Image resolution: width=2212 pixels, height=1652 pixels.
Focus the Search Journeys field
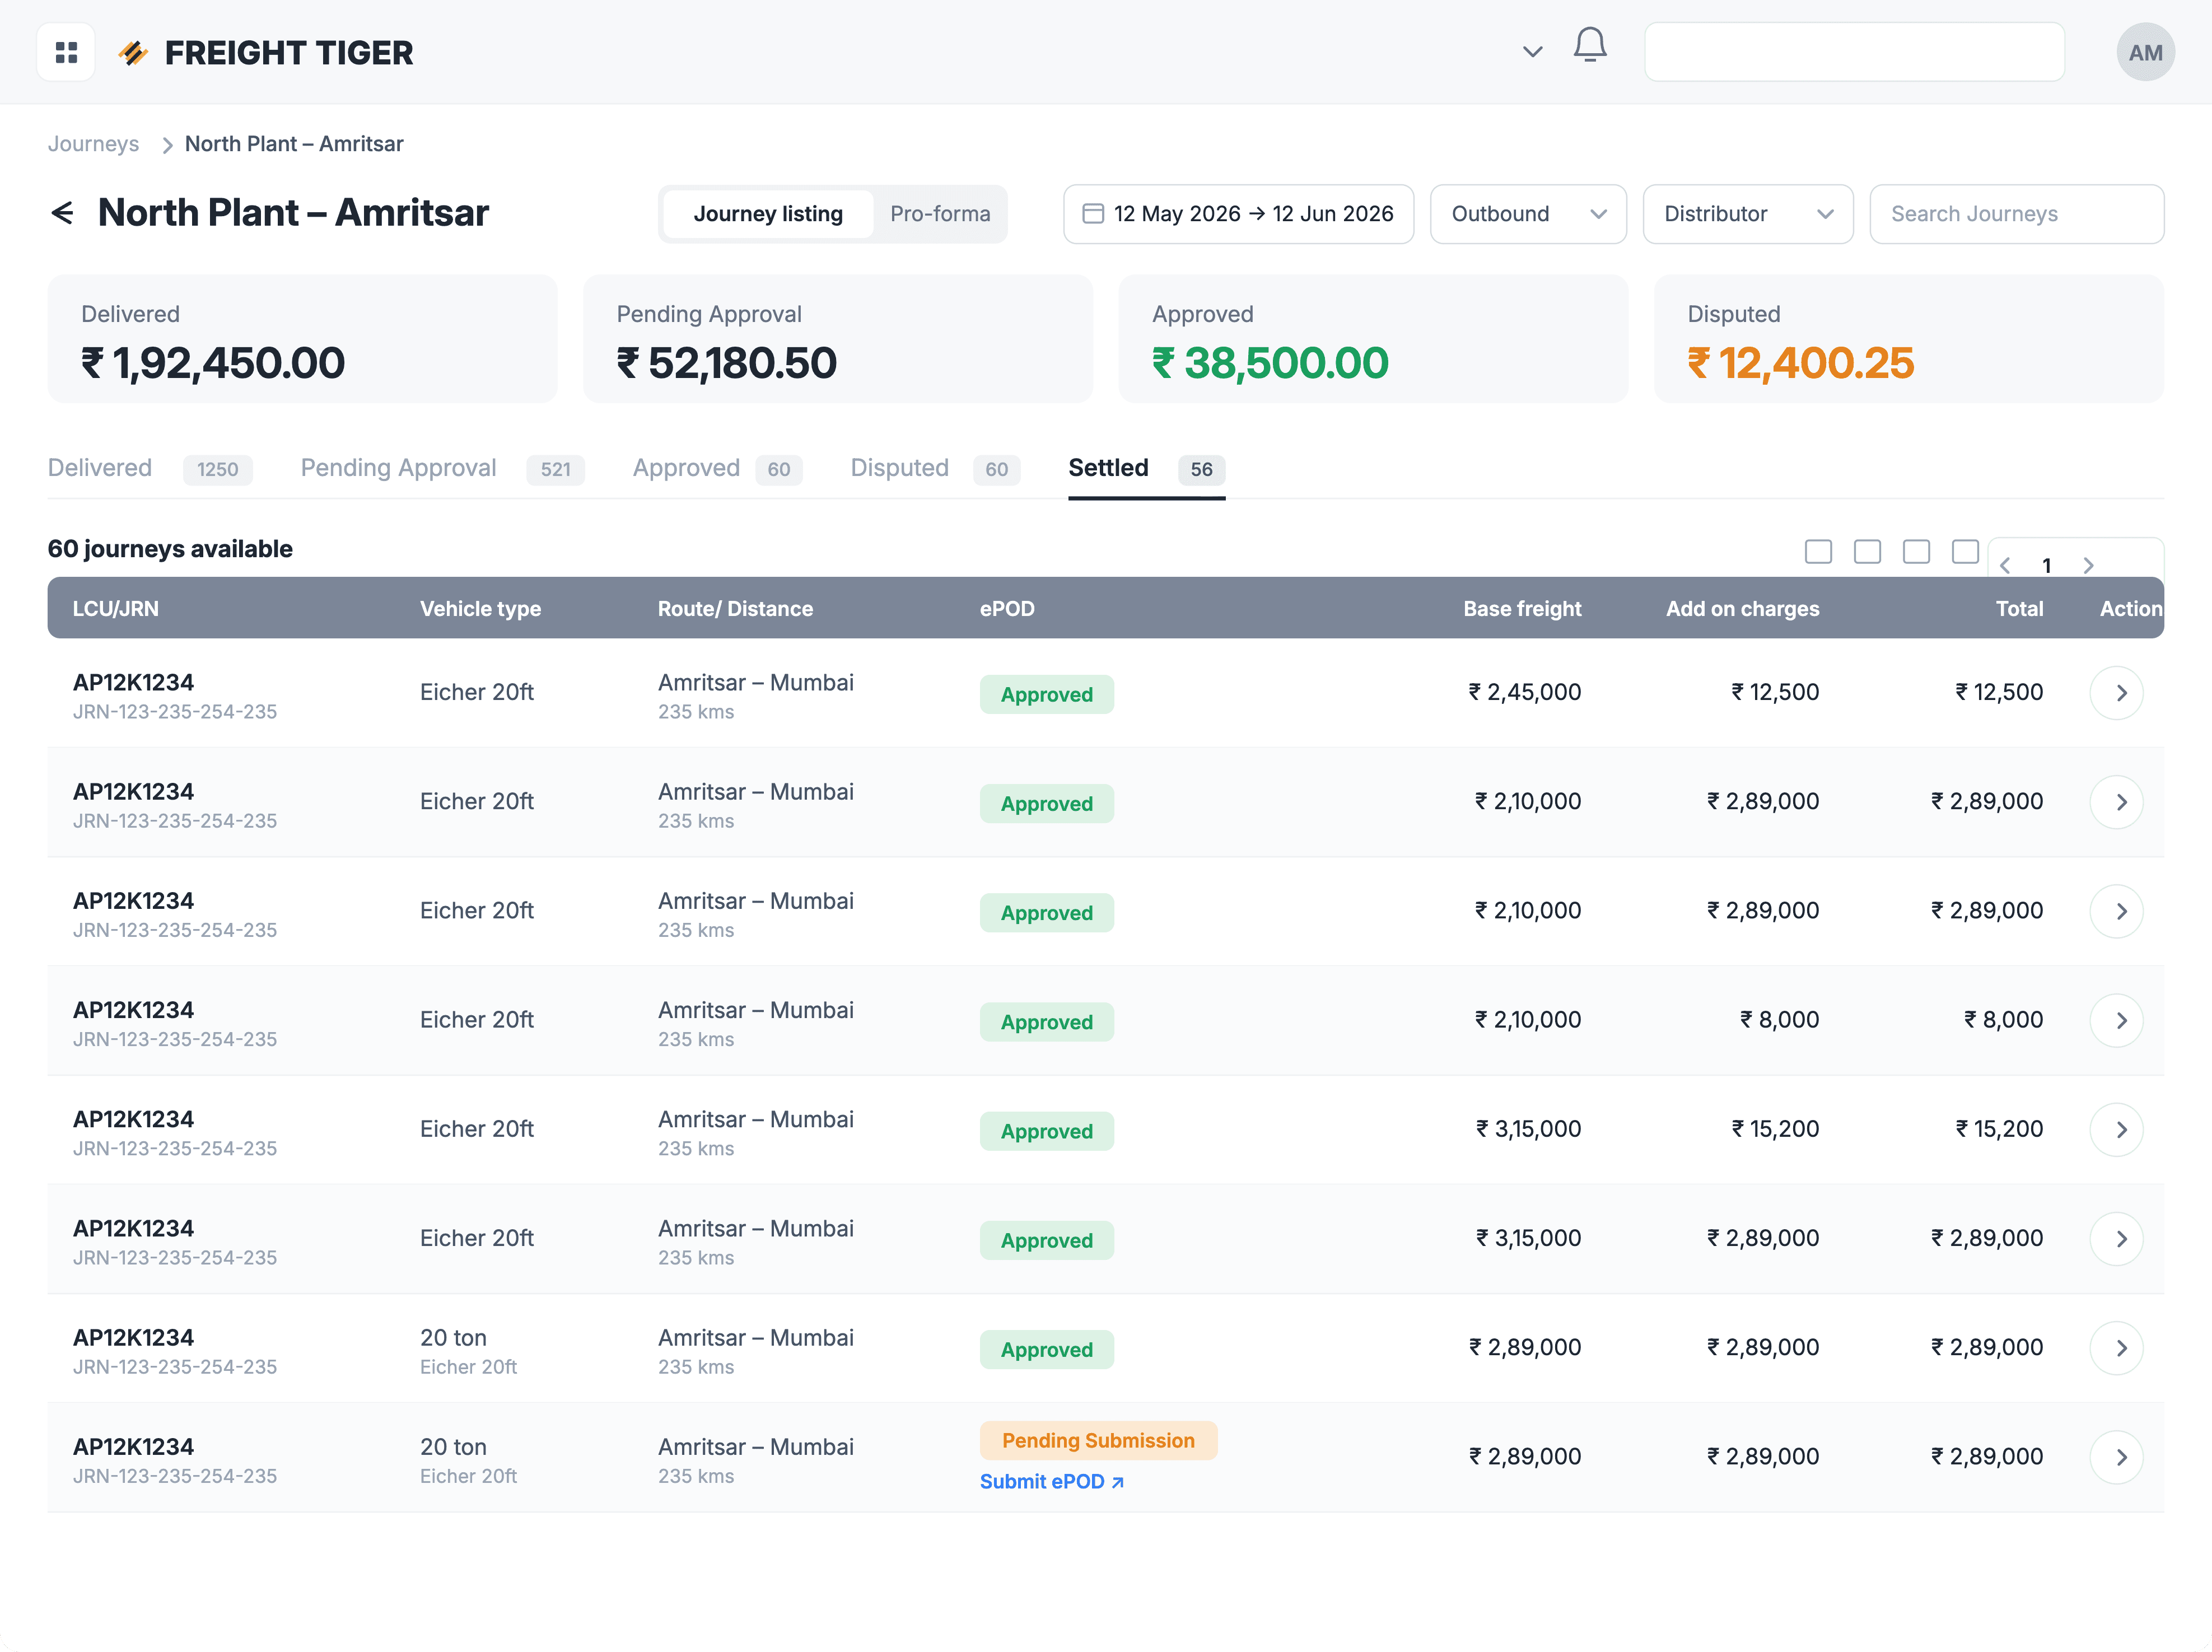tap(2016, 214)
